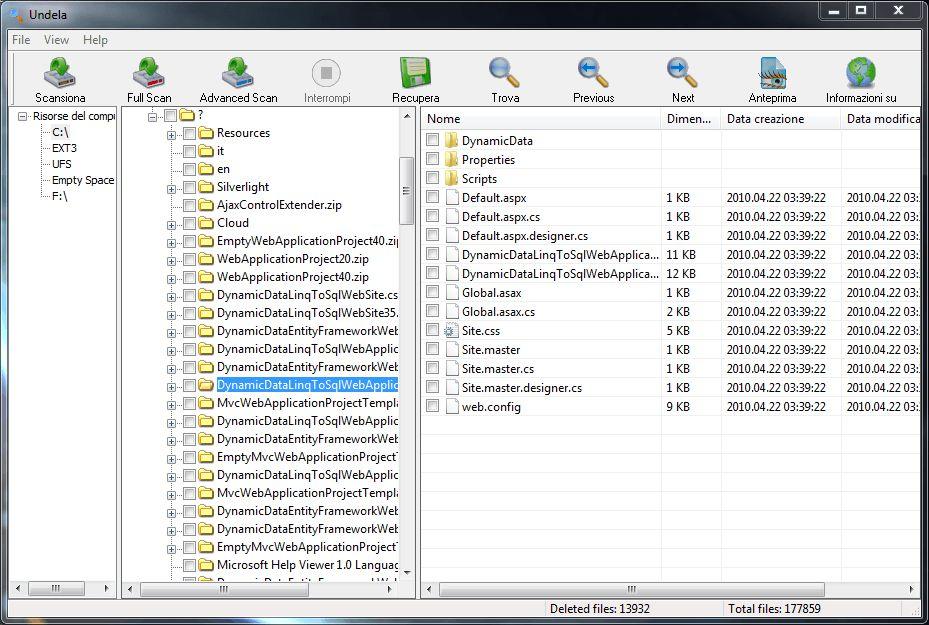This screenshot has height=625, width=929.
Task: Open the Trova search tool
Action: 505,75
